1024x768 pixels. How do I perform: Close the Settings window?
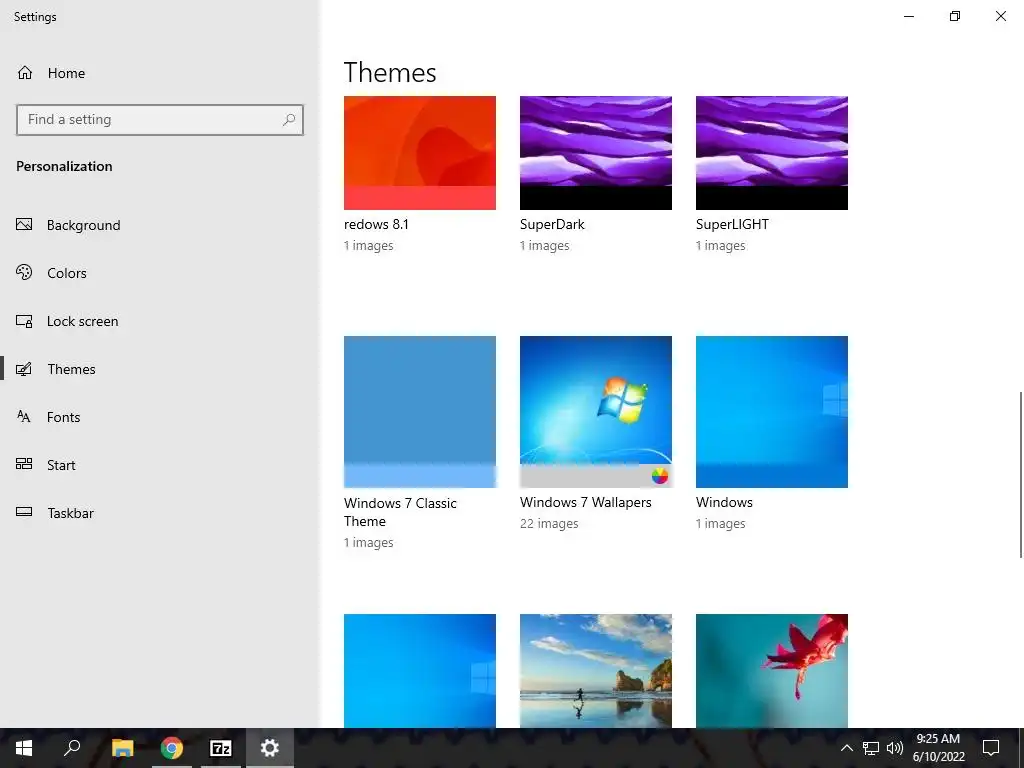click(x=1000, y=16)
